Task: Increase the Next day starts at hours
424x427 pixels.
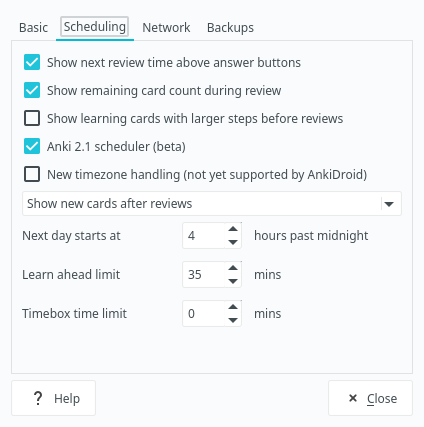Action: 233,229
